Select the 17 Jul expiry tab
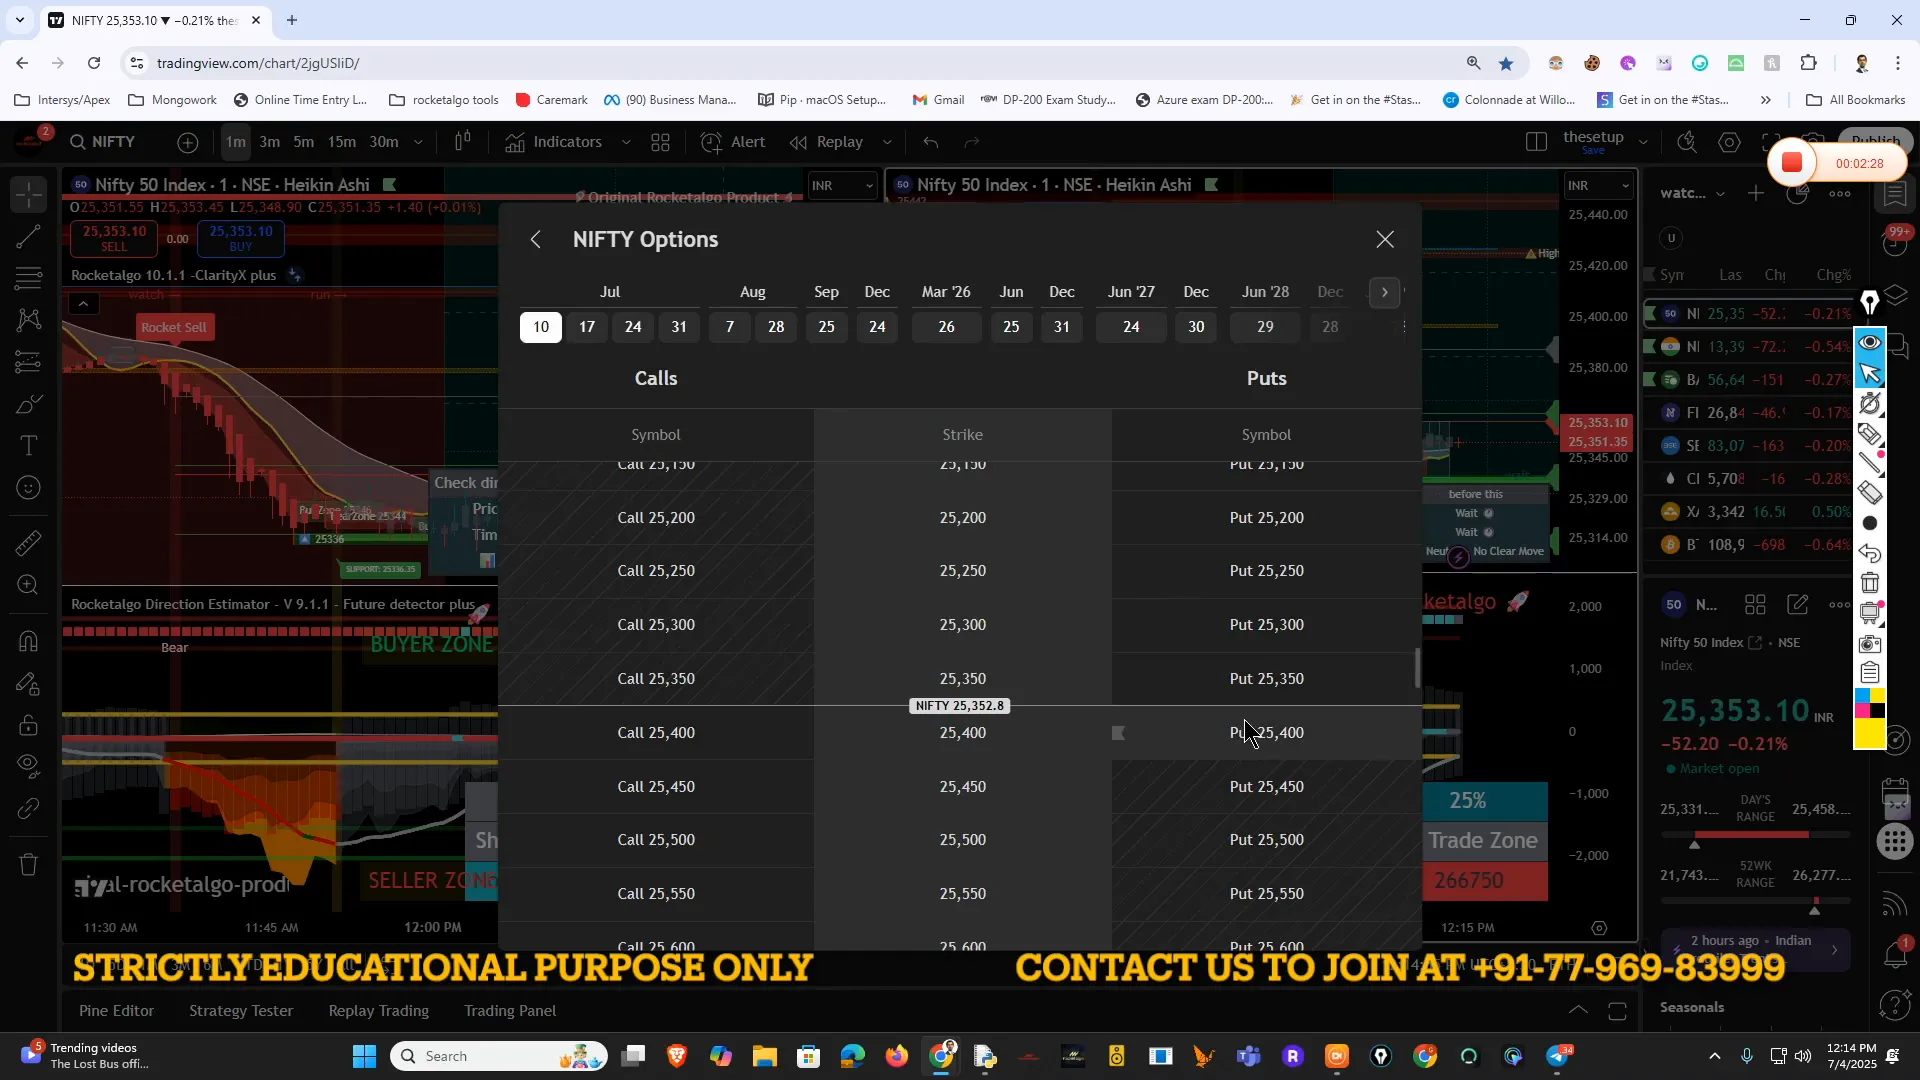 (587, 327)
